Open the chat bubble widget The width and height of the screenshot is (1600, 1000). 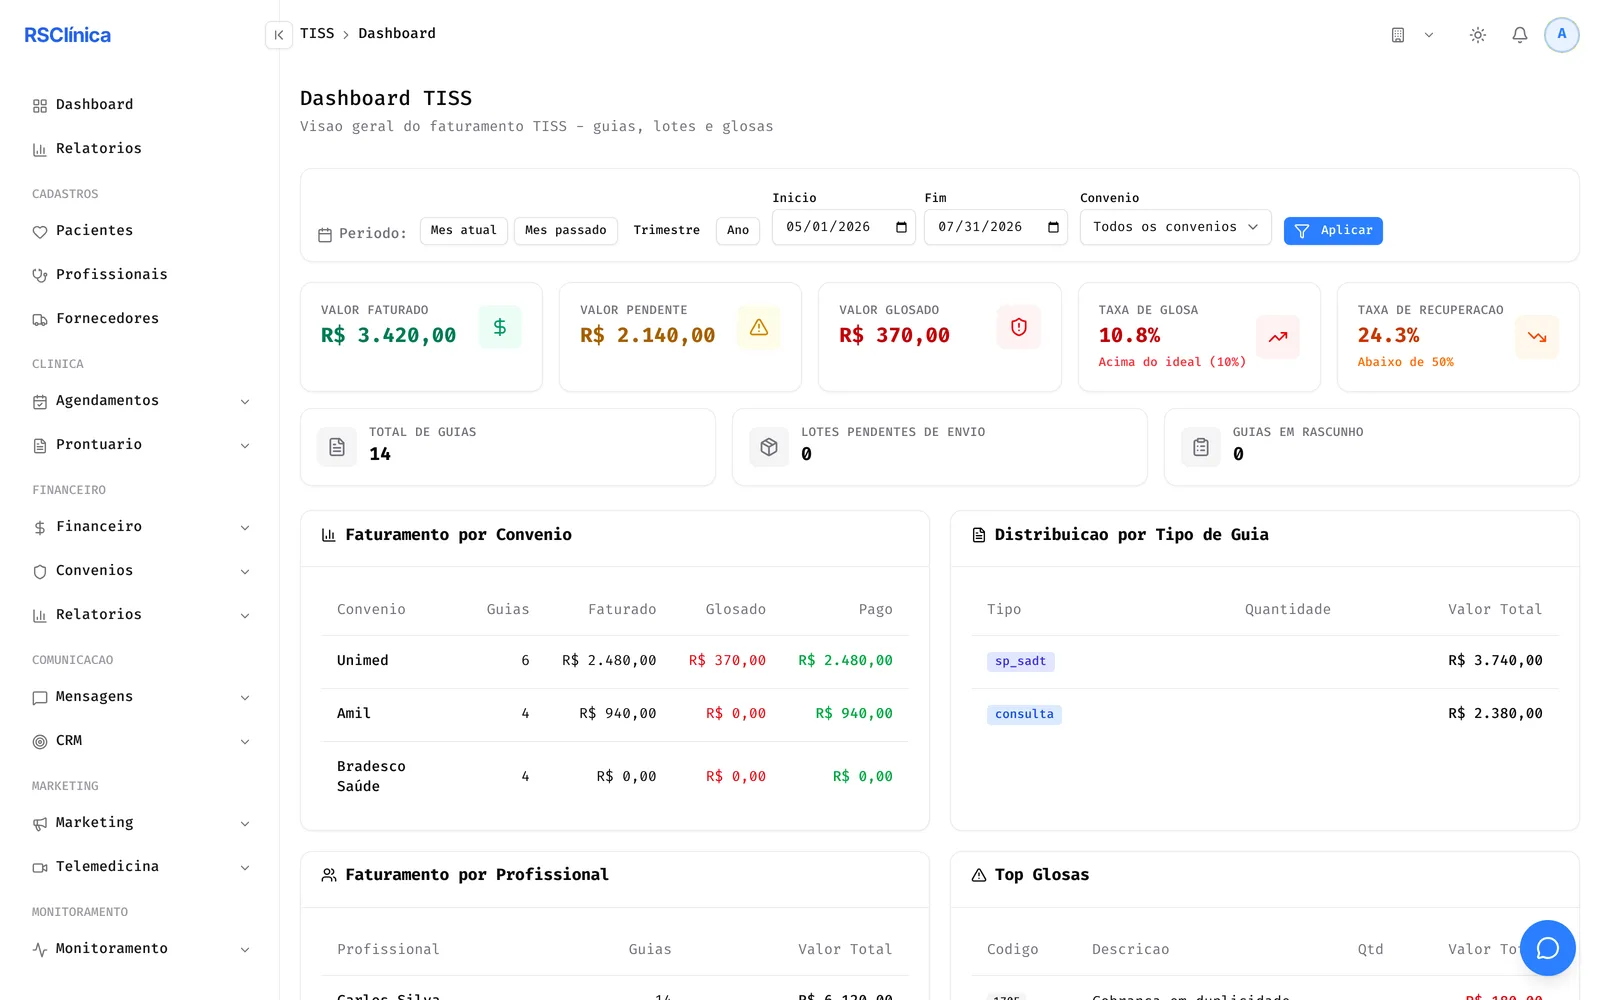[x=1548, y=948]
